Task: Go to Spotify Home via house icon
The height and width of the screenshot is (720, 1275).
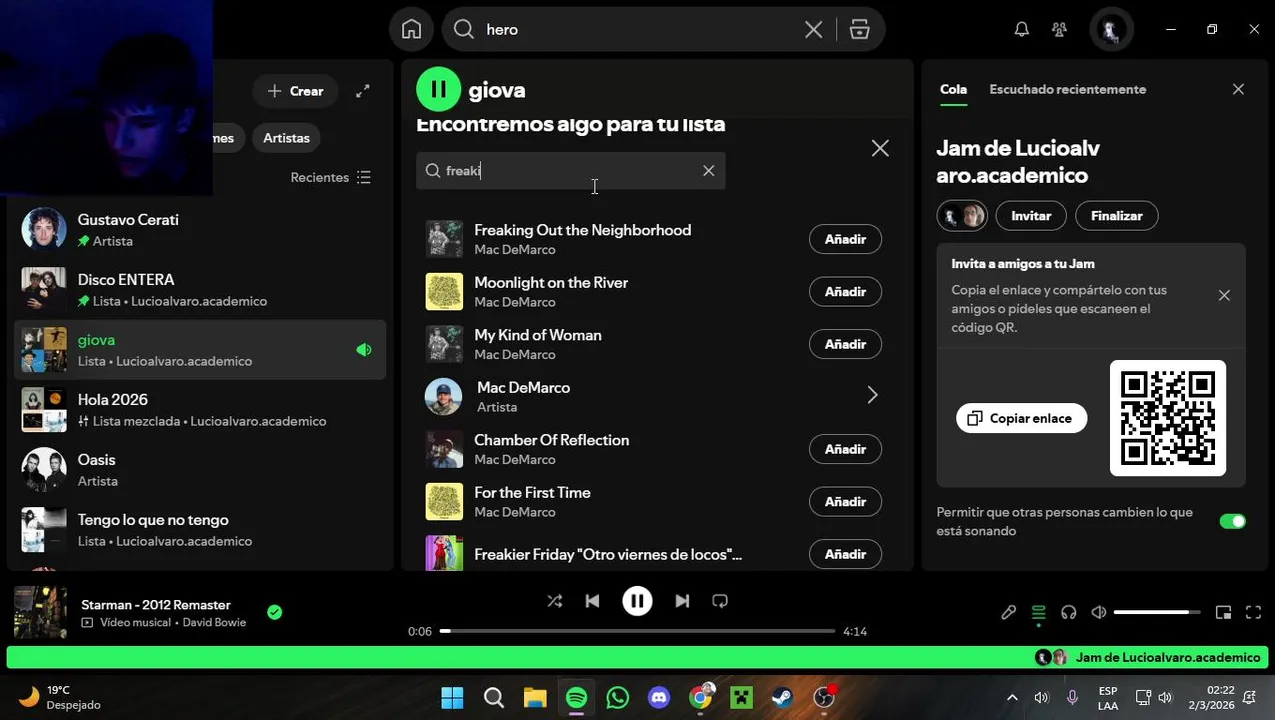Action: [411, 29]
